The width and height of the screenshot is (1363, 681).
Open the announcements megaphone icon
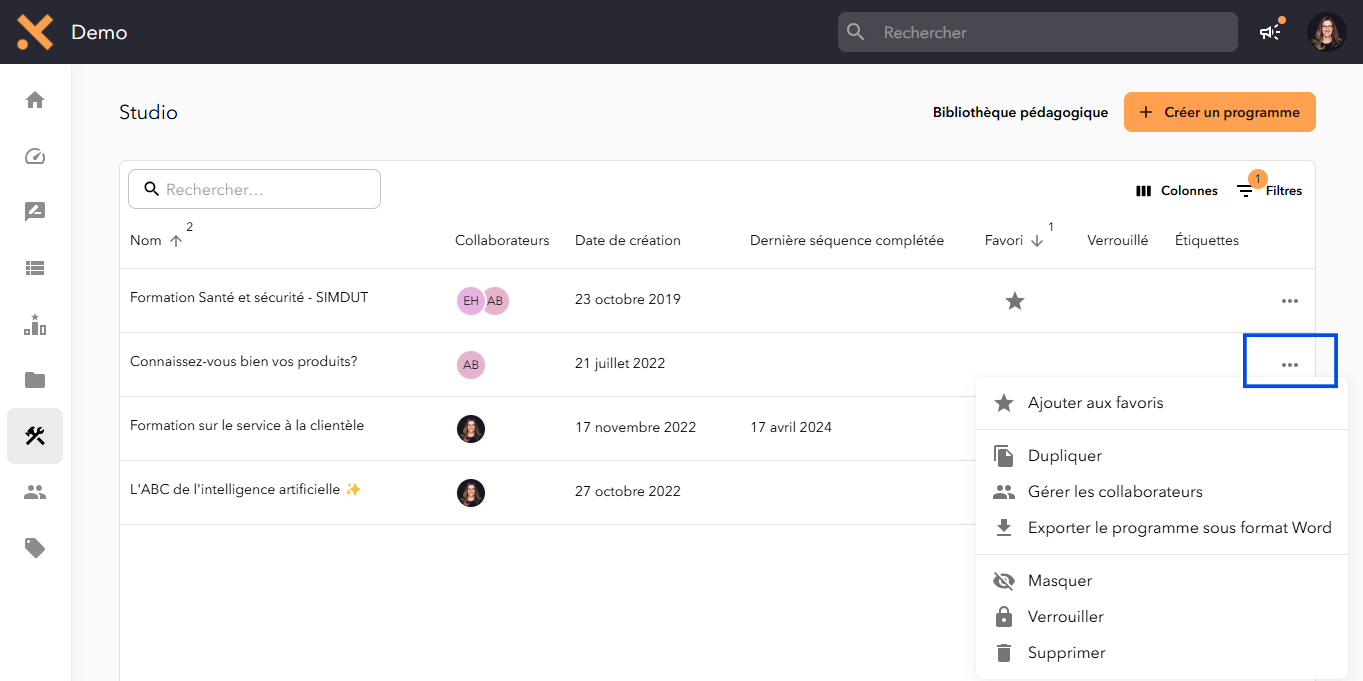tap(1270, 32)
